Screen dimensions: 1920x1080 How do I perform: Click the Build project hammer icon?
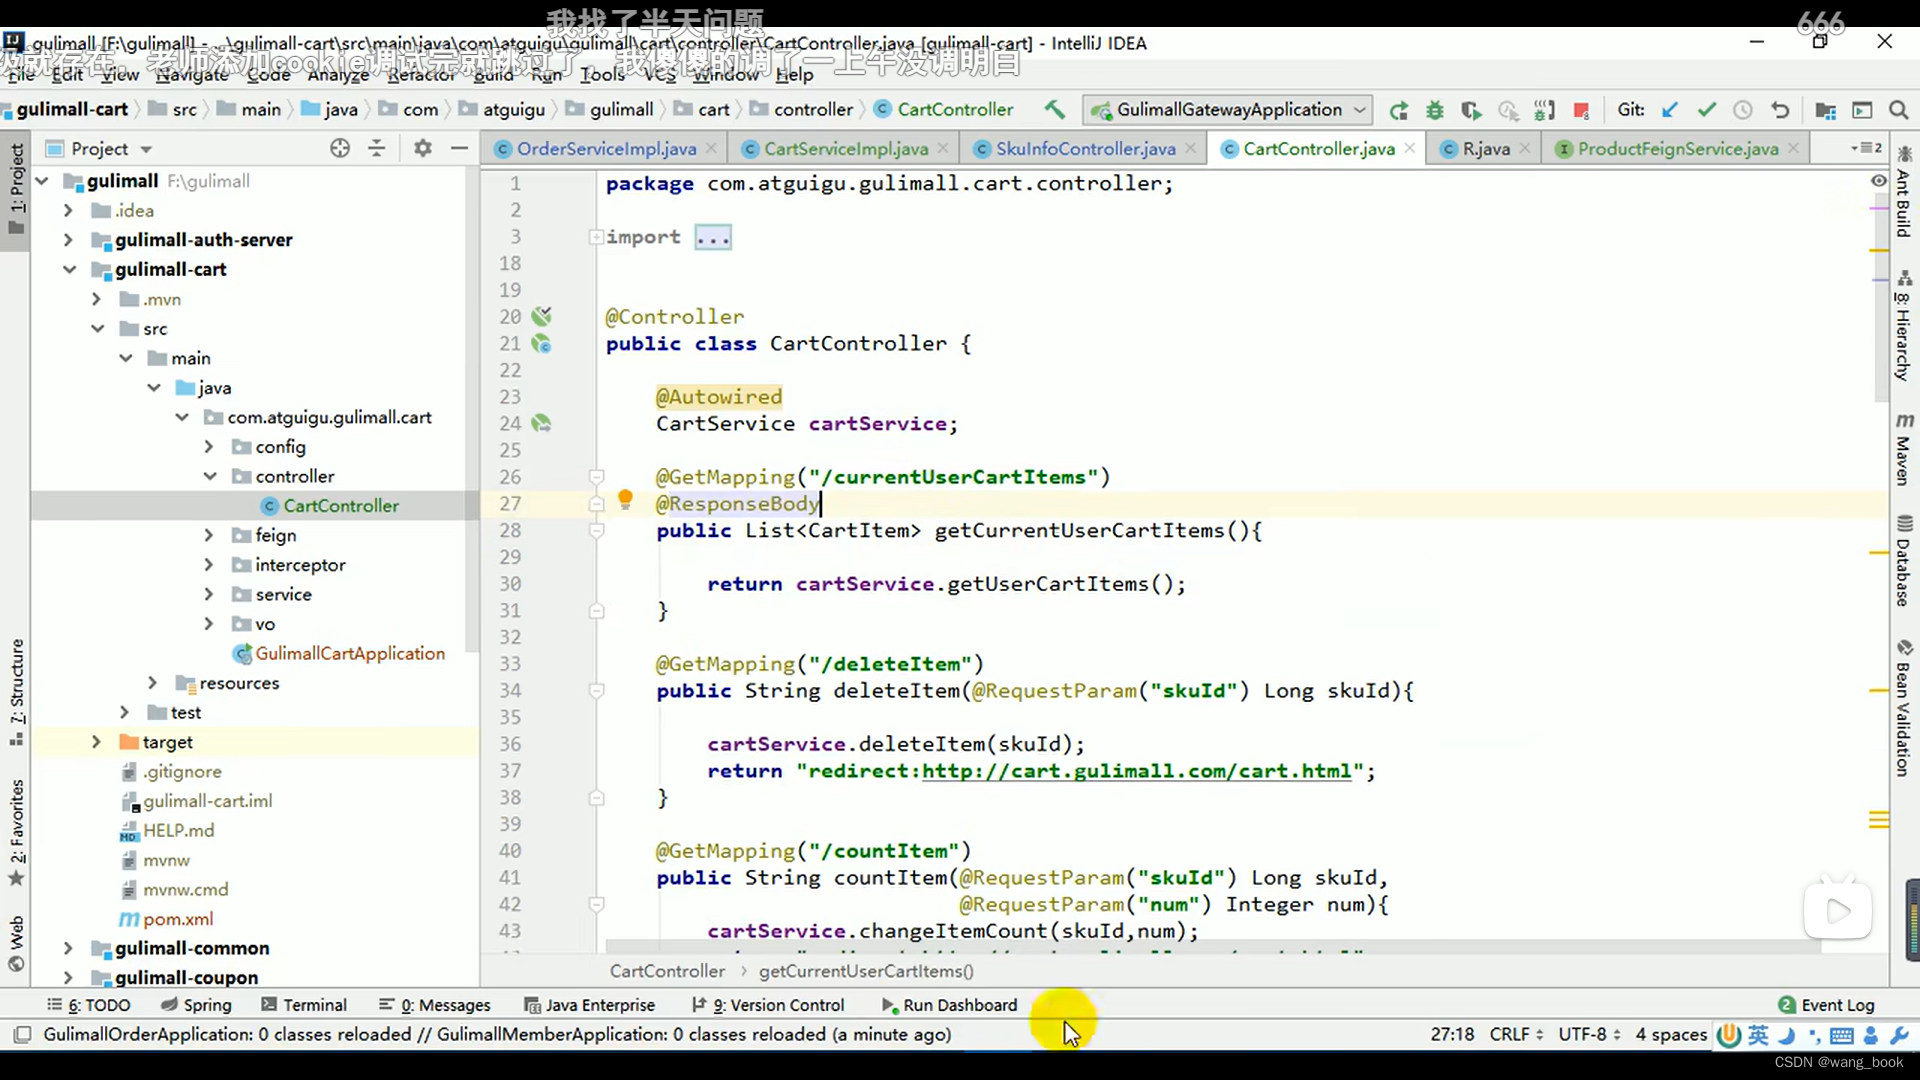pyautogui.click(x=1054, y=110)
